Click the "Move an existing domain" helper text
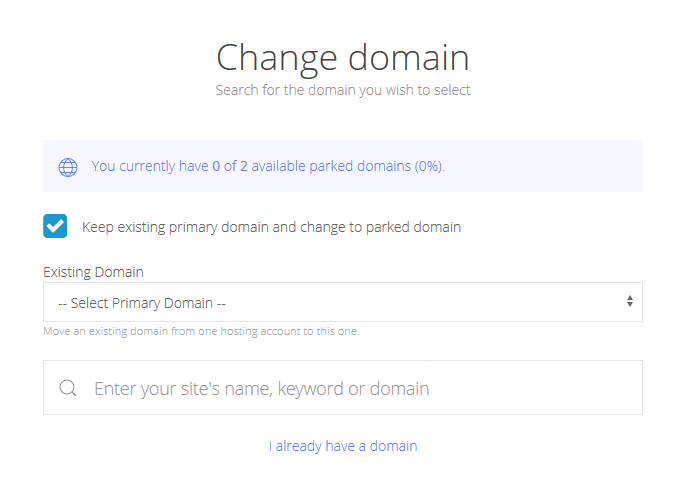Image resolution: width=683 pixels, height=493 pixels. pos(201,331)
